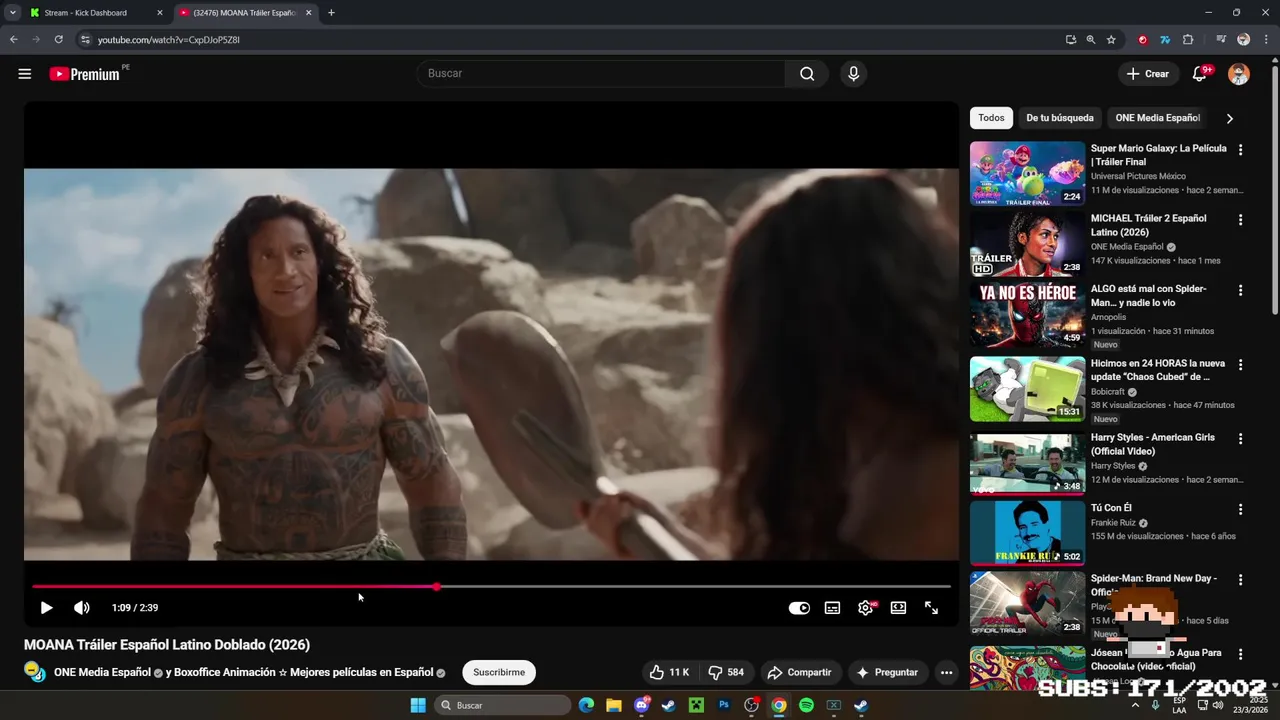Viewport: 1280px width, 720px height.
Task: Click the Preguntar button
Action: [886, 672]
